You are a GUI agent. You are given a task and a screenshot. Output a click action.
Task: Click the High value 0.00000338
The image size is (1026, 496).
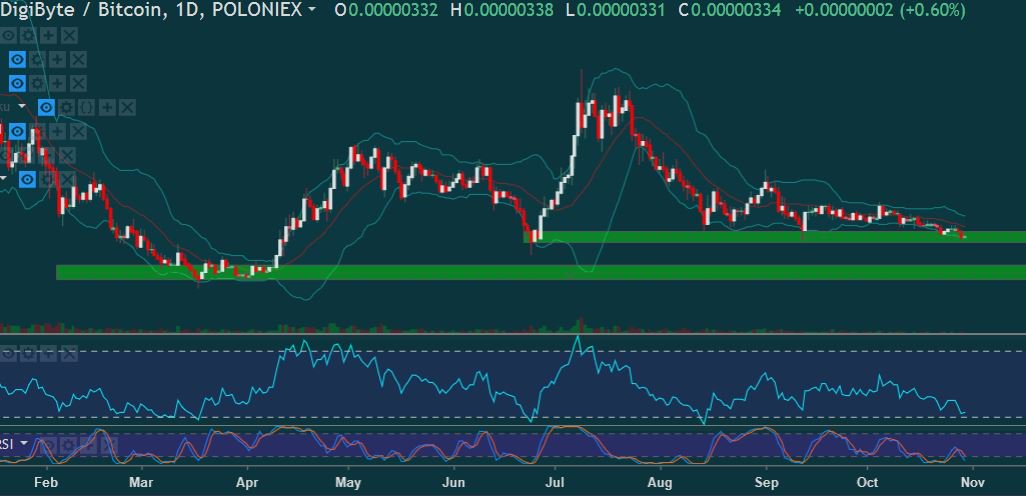(508, 10)
